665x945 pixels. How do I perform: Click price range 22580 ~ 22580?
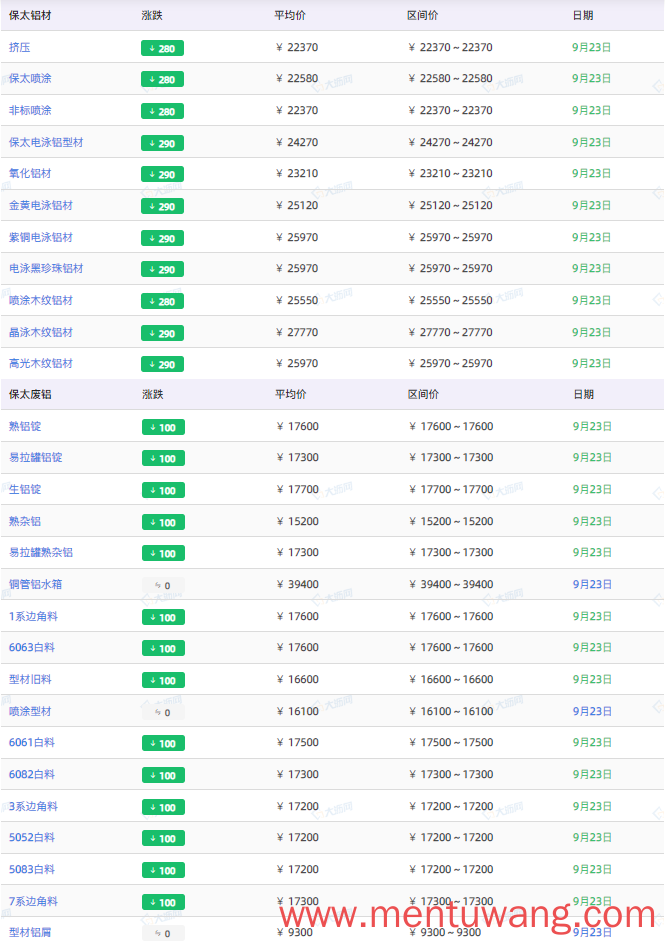450,78
